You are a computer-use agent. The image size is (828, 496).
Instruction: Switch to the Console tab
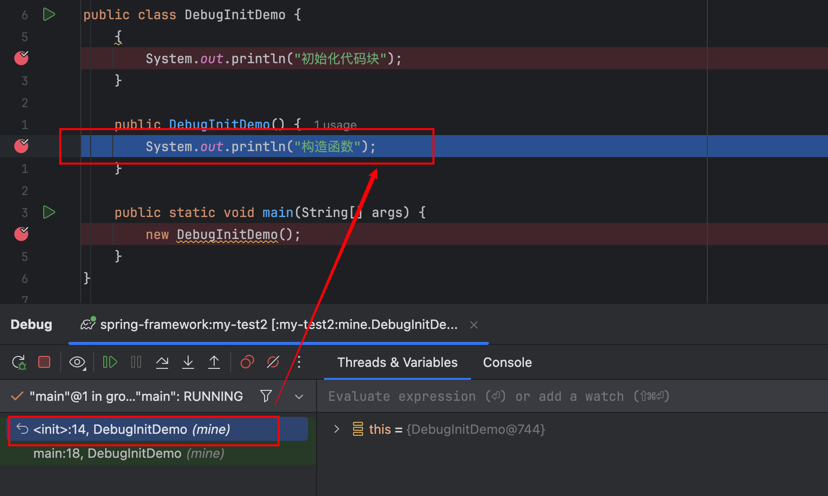pyautogui.click(x=507, y=362)
